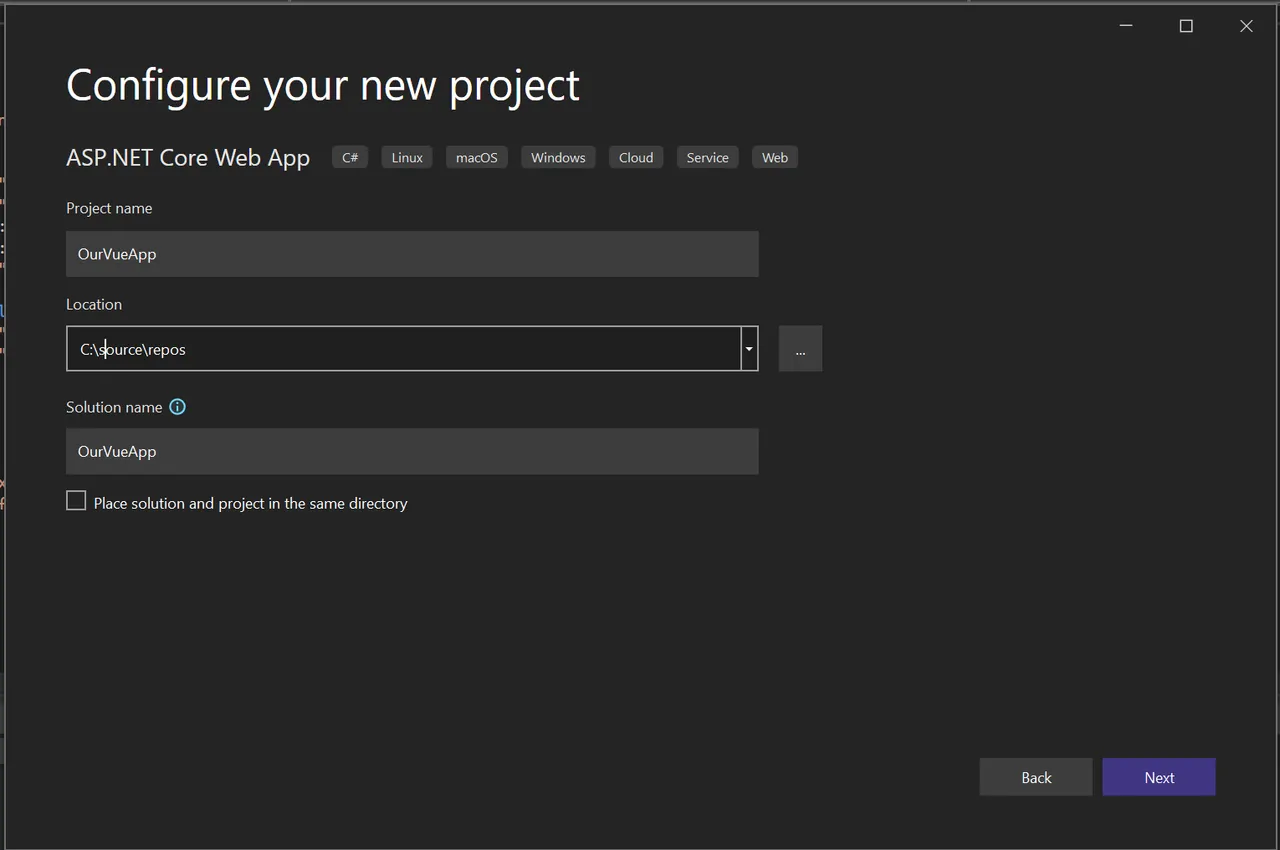Click the Cloud tag
The width and height of the screenshot is (1280, 850).
point(636,157)
